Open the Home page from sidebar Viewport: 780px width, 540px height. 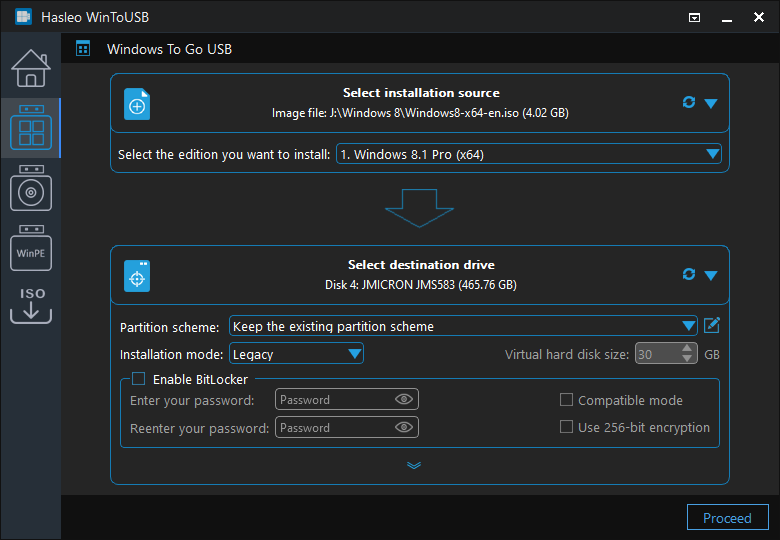click(x=31, y=68)
